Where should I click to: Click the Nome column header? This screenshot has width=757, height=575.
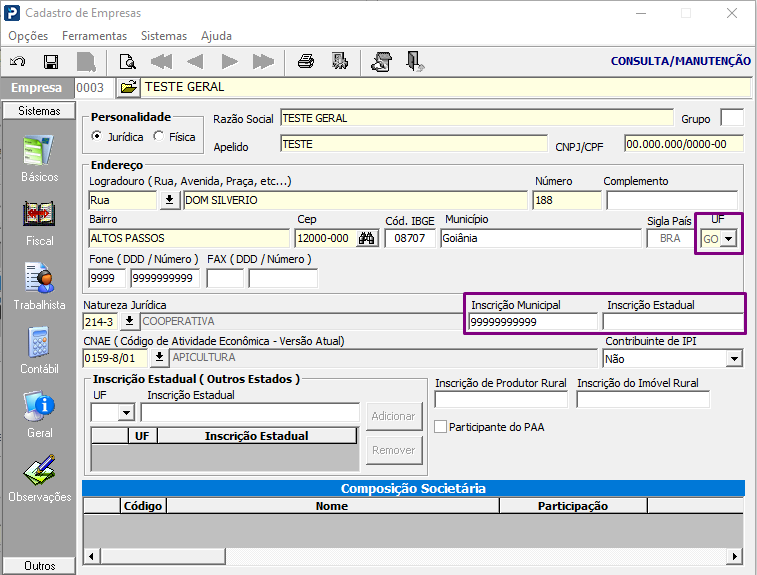click(x=332, y=505)
